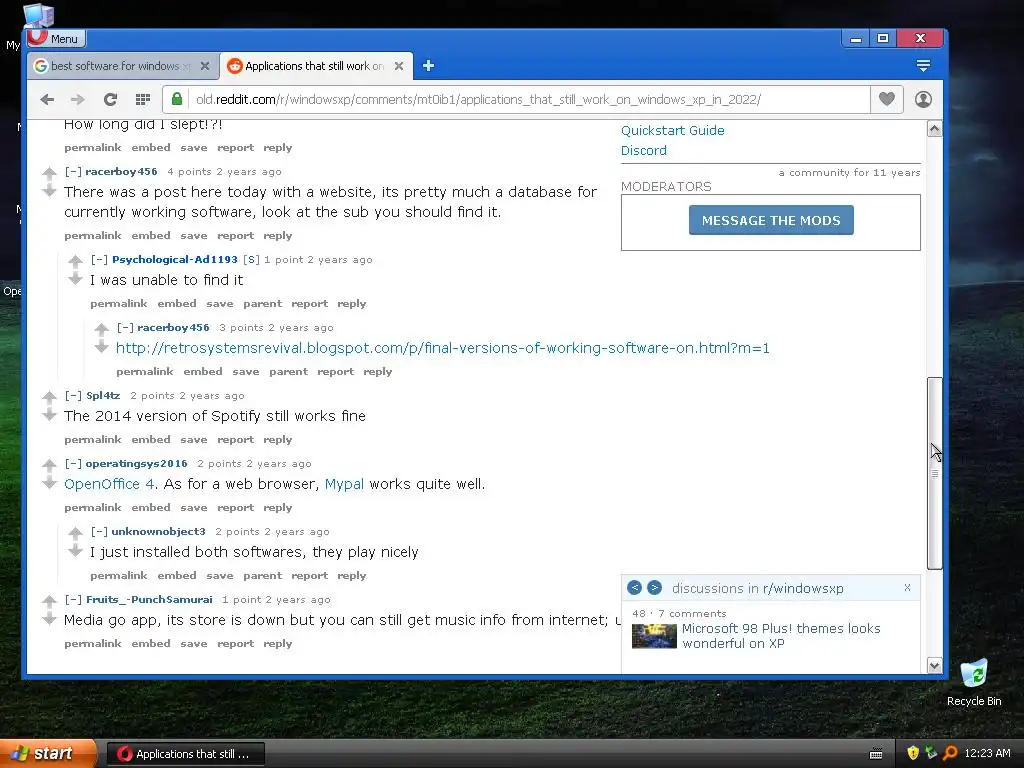Viewport: 1024px width, 768px height.
Task: Collapse unknownobject3's comment
Action: click(x=99, y=531)
